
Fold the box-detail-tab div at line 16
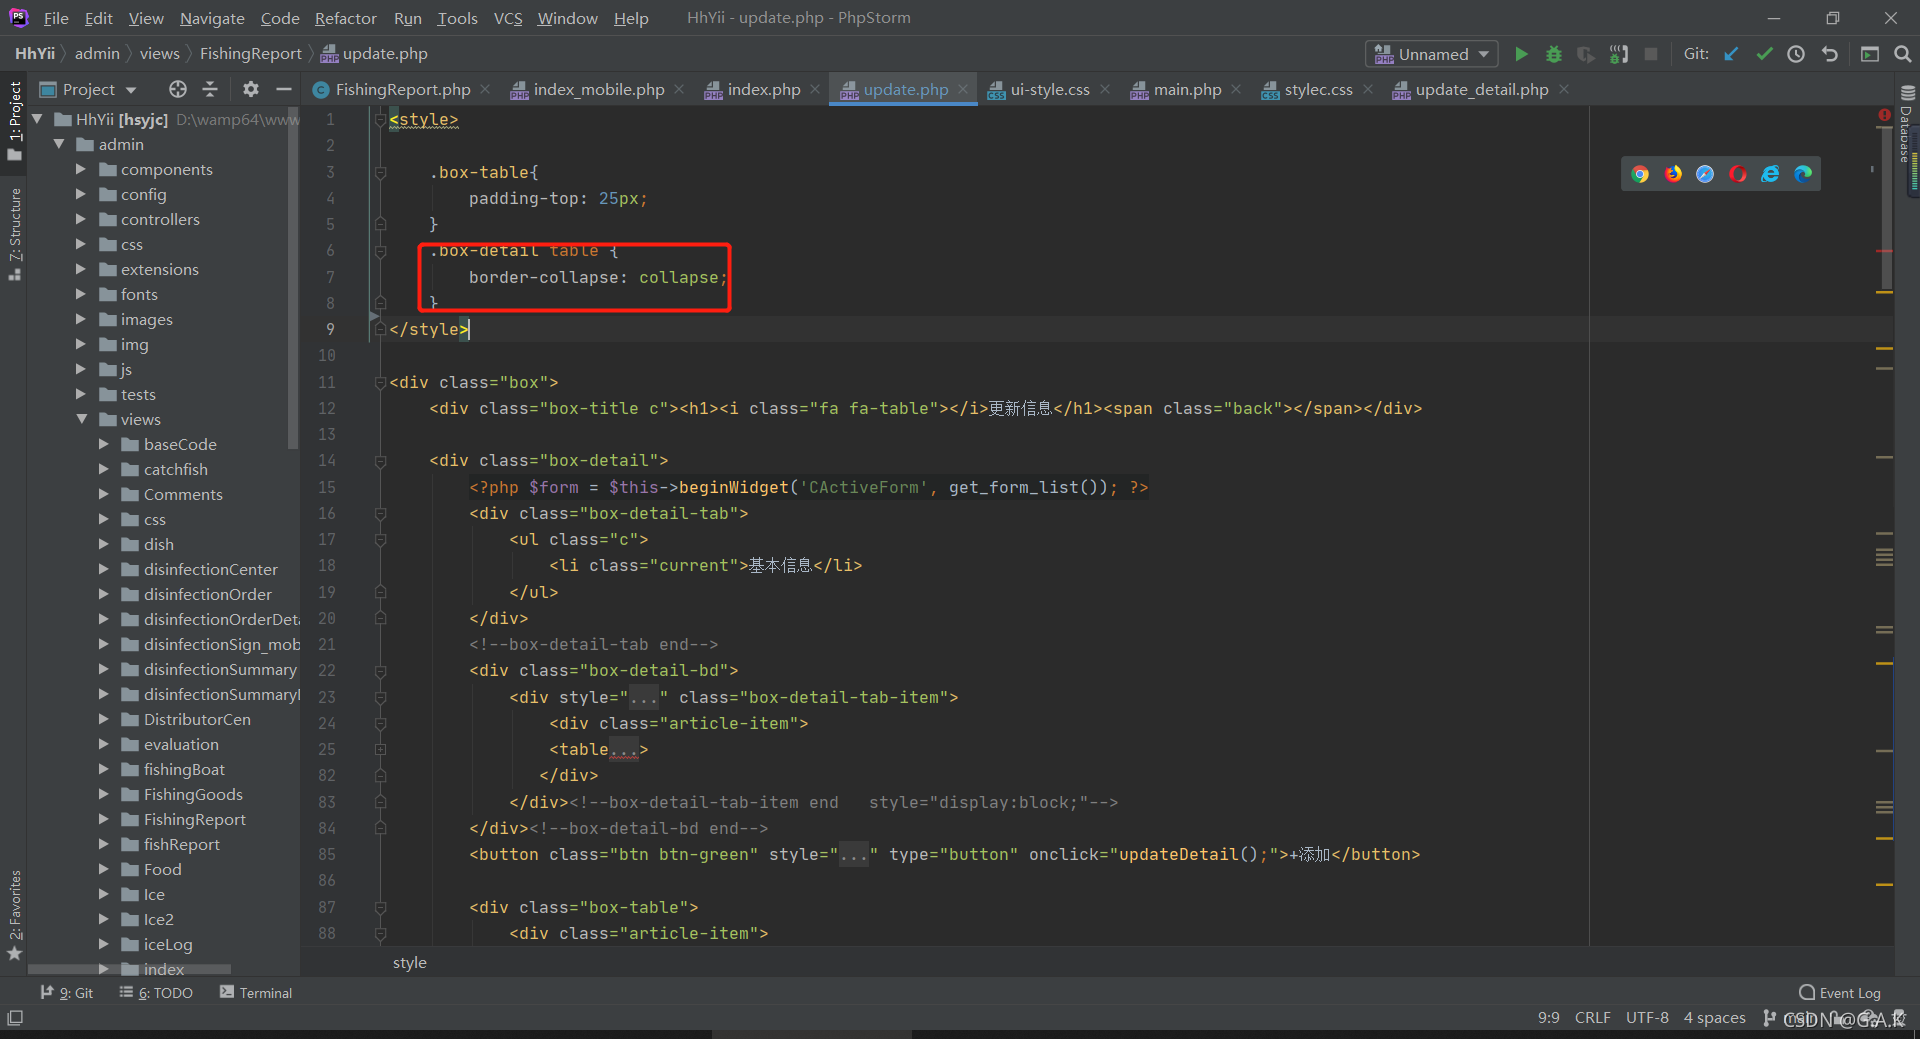(380, 514)
